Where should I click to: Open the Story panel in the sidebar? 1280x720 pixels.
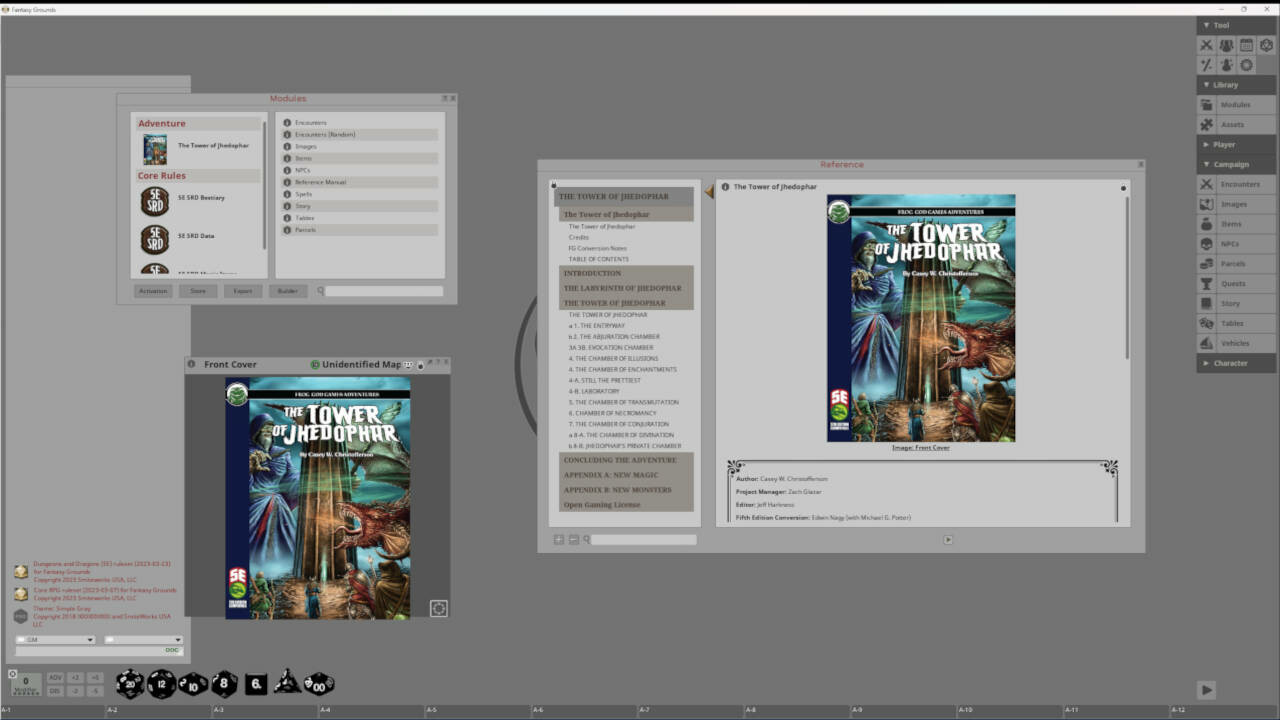tap(1234, 303)
